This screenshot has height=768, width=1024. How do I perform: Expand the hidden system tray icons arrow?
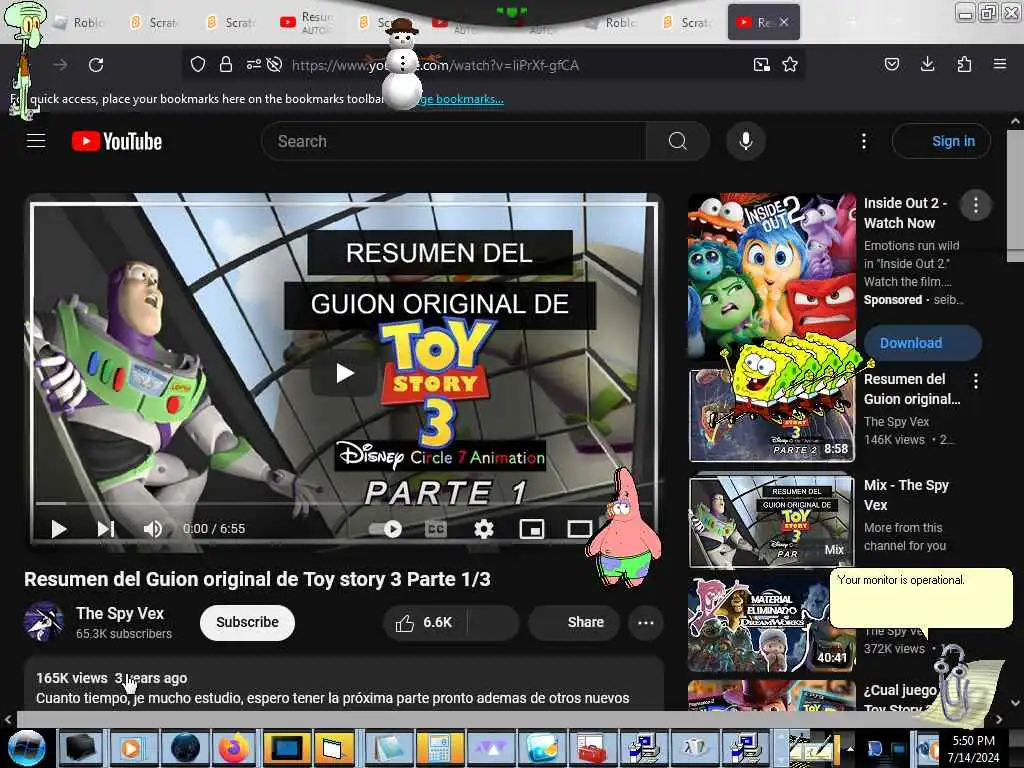click(850, 748)
